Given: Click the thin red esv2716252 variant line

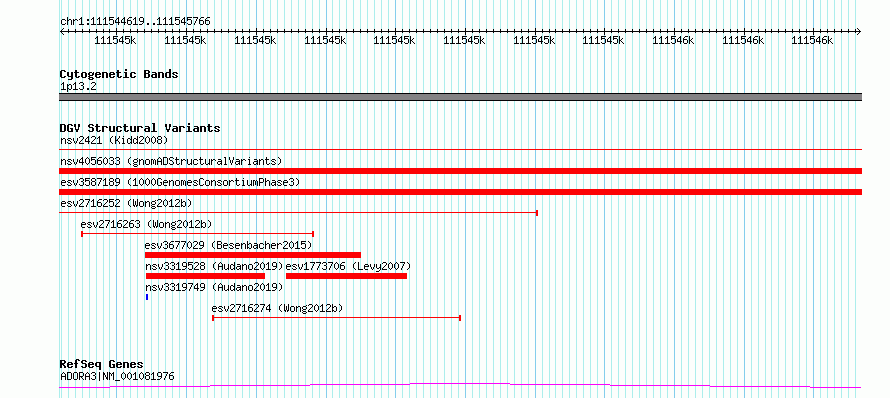Looking at the screenshot, I should 299,213.
